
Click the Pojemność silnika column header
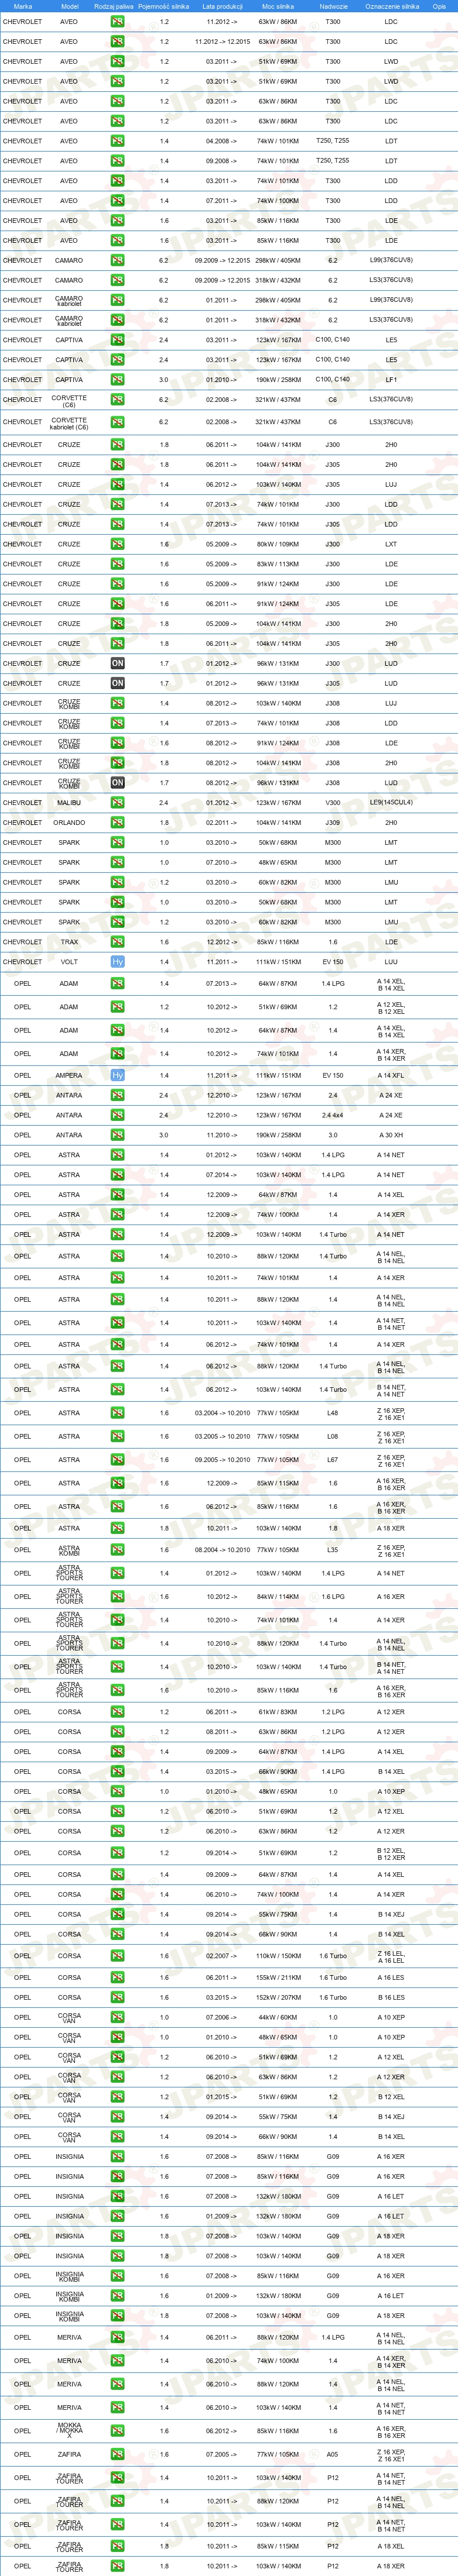[163, 6]
